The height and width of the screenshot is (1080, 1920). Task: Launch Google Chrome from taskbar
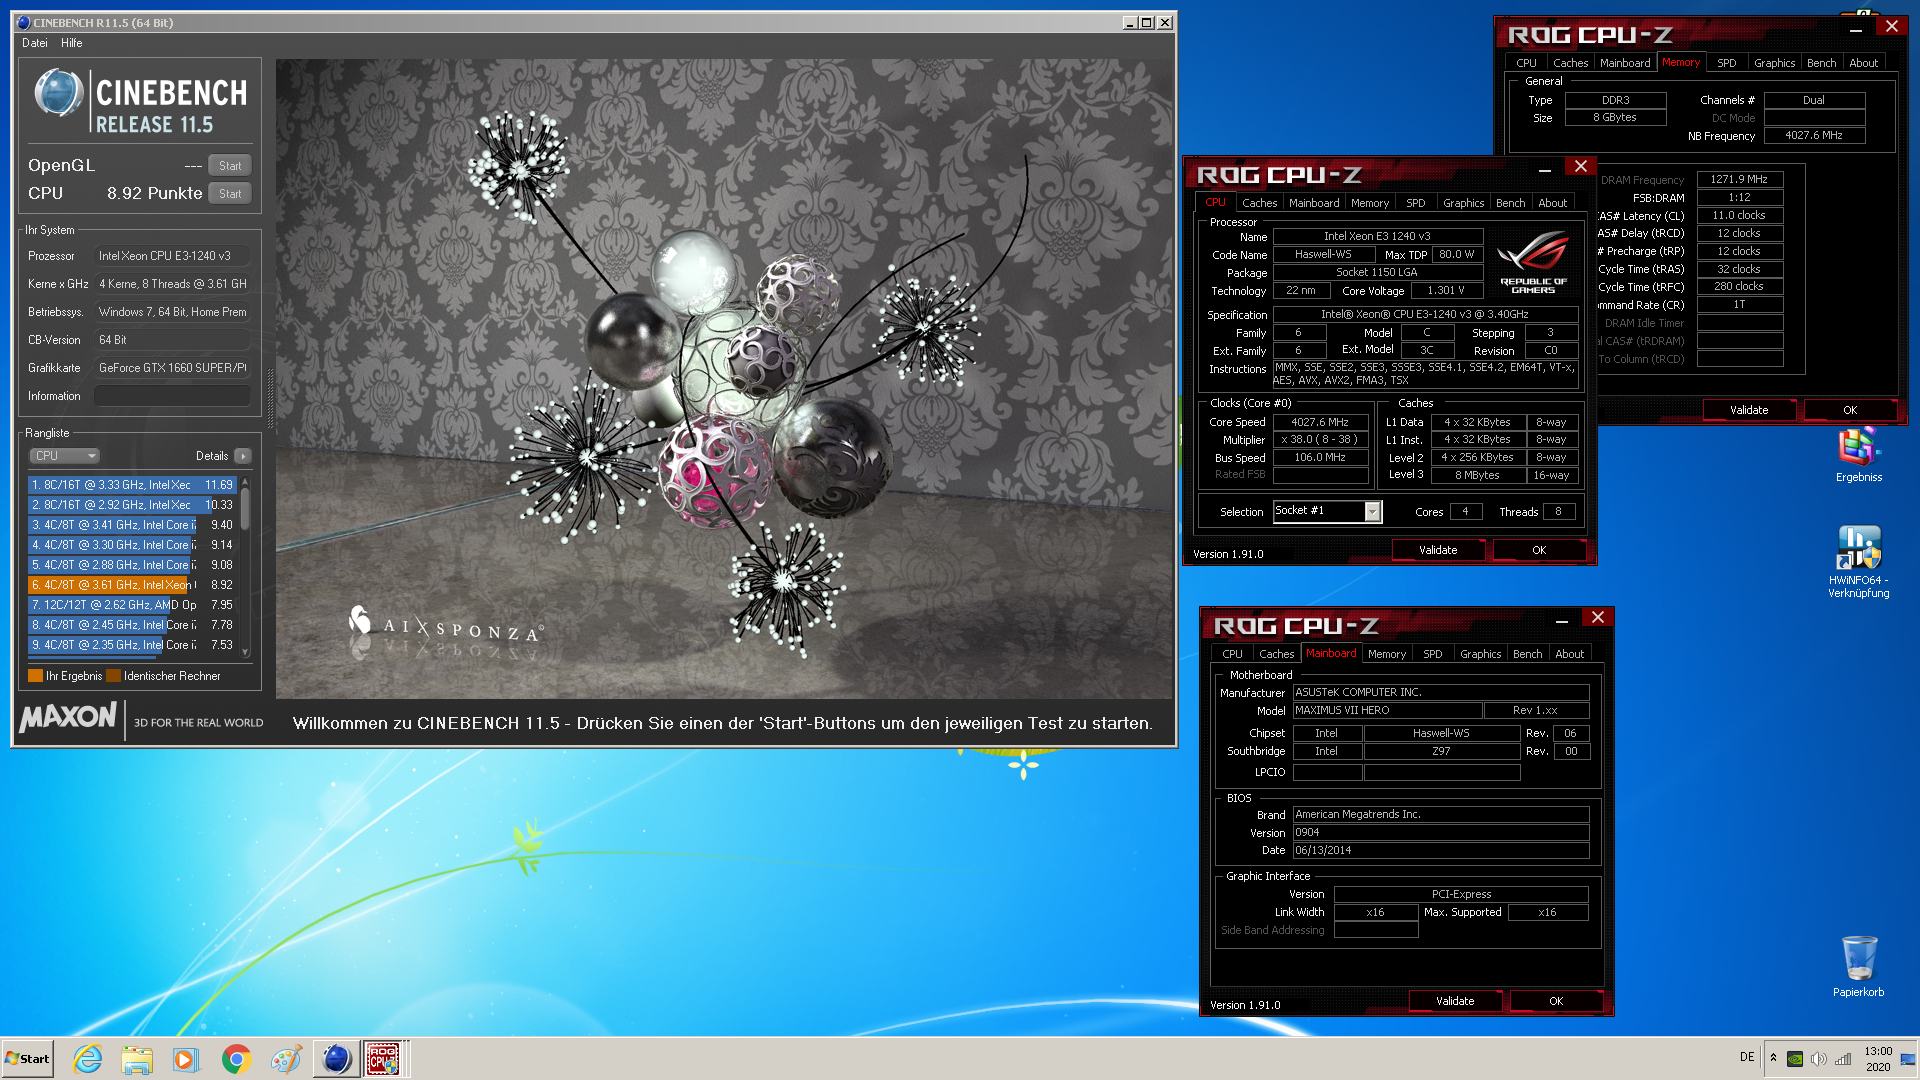pyautogui.click(x=236, y=1059)
